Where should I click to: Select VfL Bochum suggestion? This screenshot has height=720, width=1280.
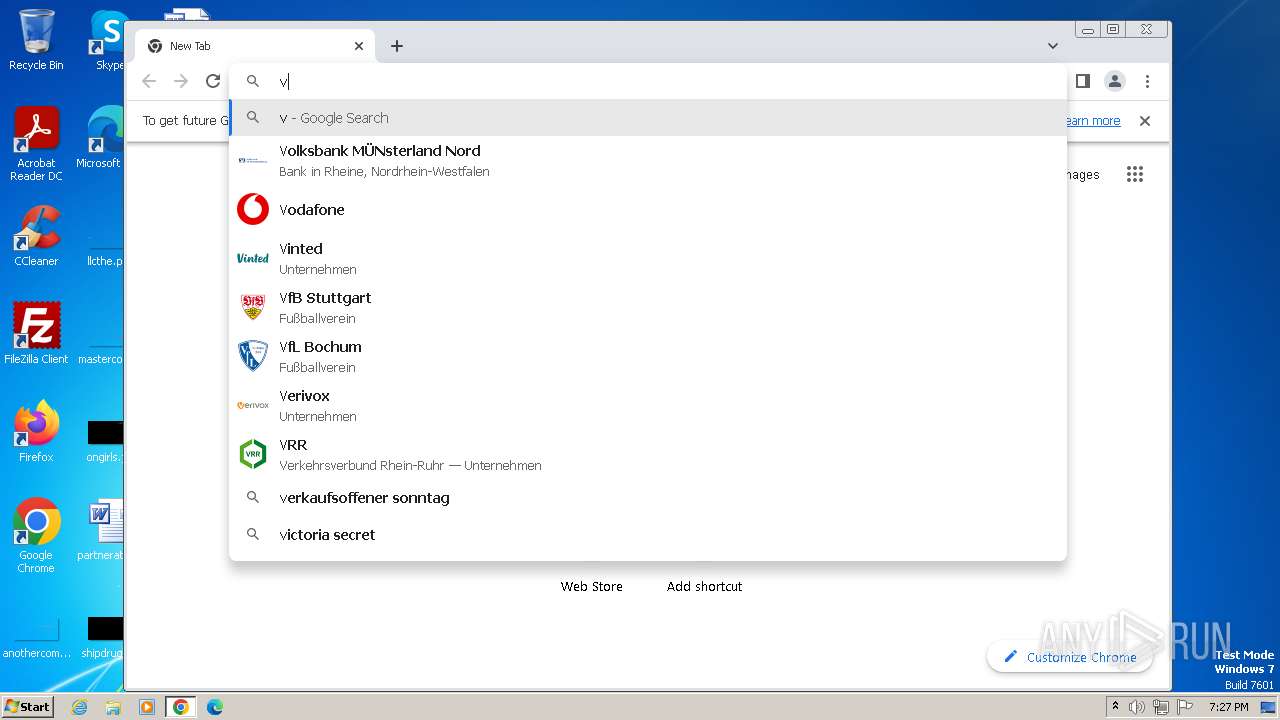648,356
